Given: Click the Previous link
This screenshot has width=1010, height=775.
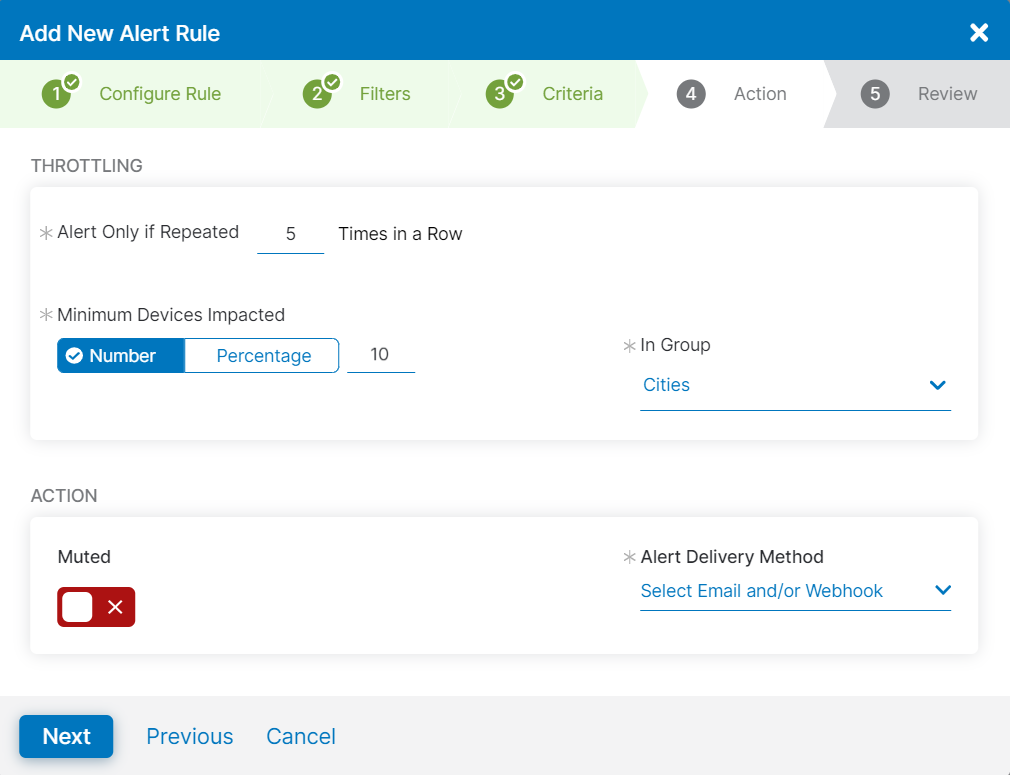Looking at the screenshot, I should [189, 736].
